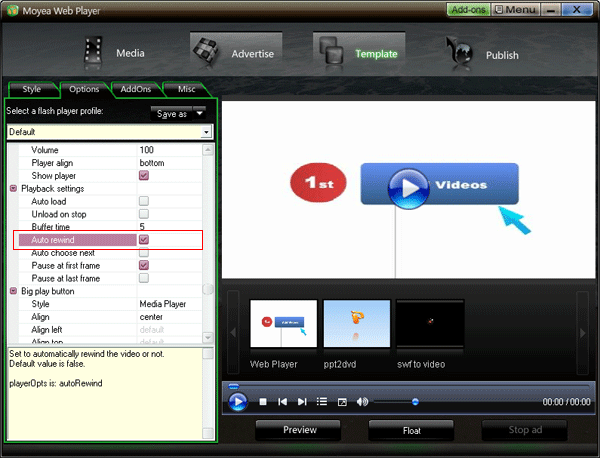This screenshot has height=458, width=600.
Task: Select the Unload on stop label
Action: click(59, 214)
